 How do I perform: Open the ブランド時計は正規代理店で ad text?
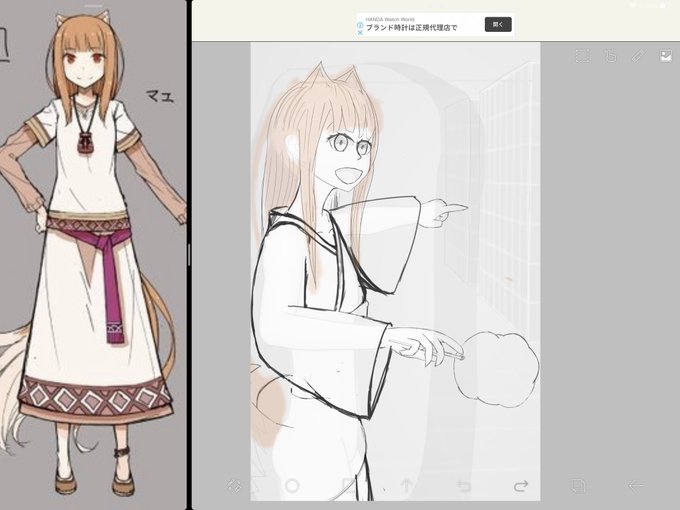pyautogui.click(x=411, y=28)
